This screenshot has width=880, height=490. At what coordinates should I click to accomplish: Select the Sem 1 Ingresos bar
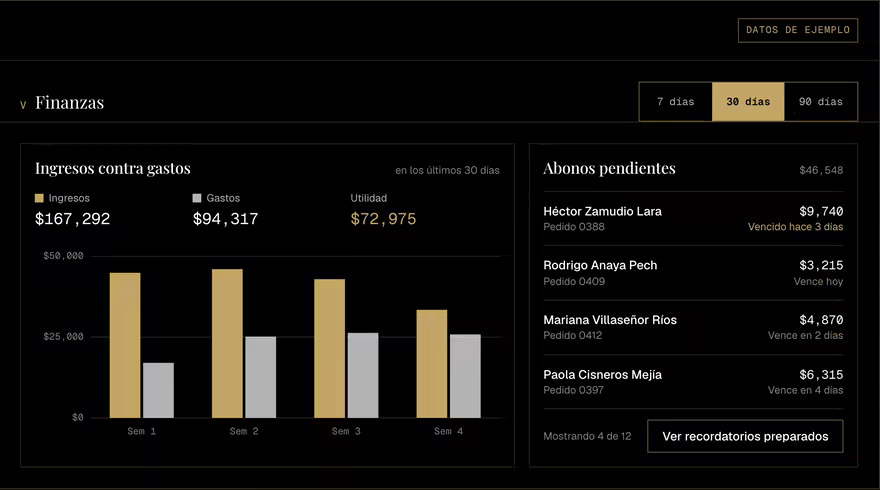[x=125, y=345]
